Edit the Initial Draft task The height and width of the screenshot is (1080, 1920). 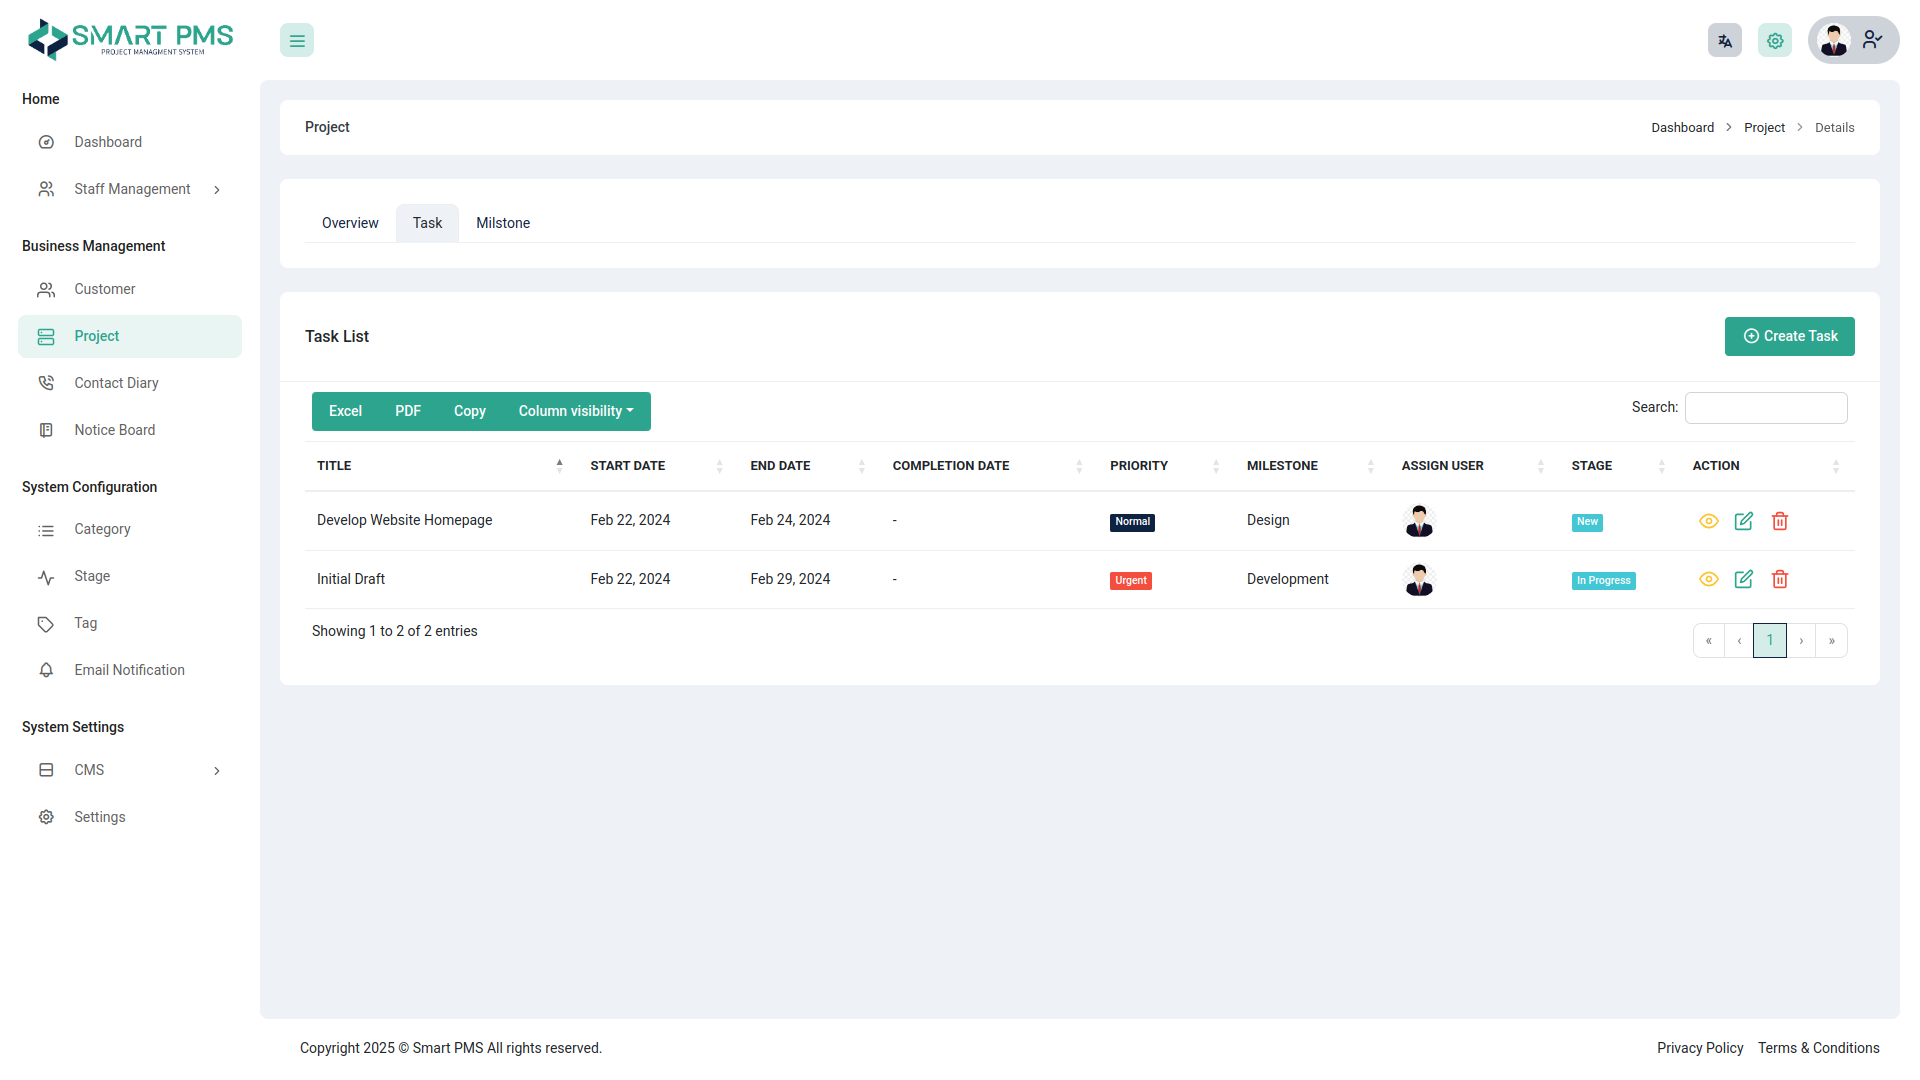click(x=1743, y=579)
